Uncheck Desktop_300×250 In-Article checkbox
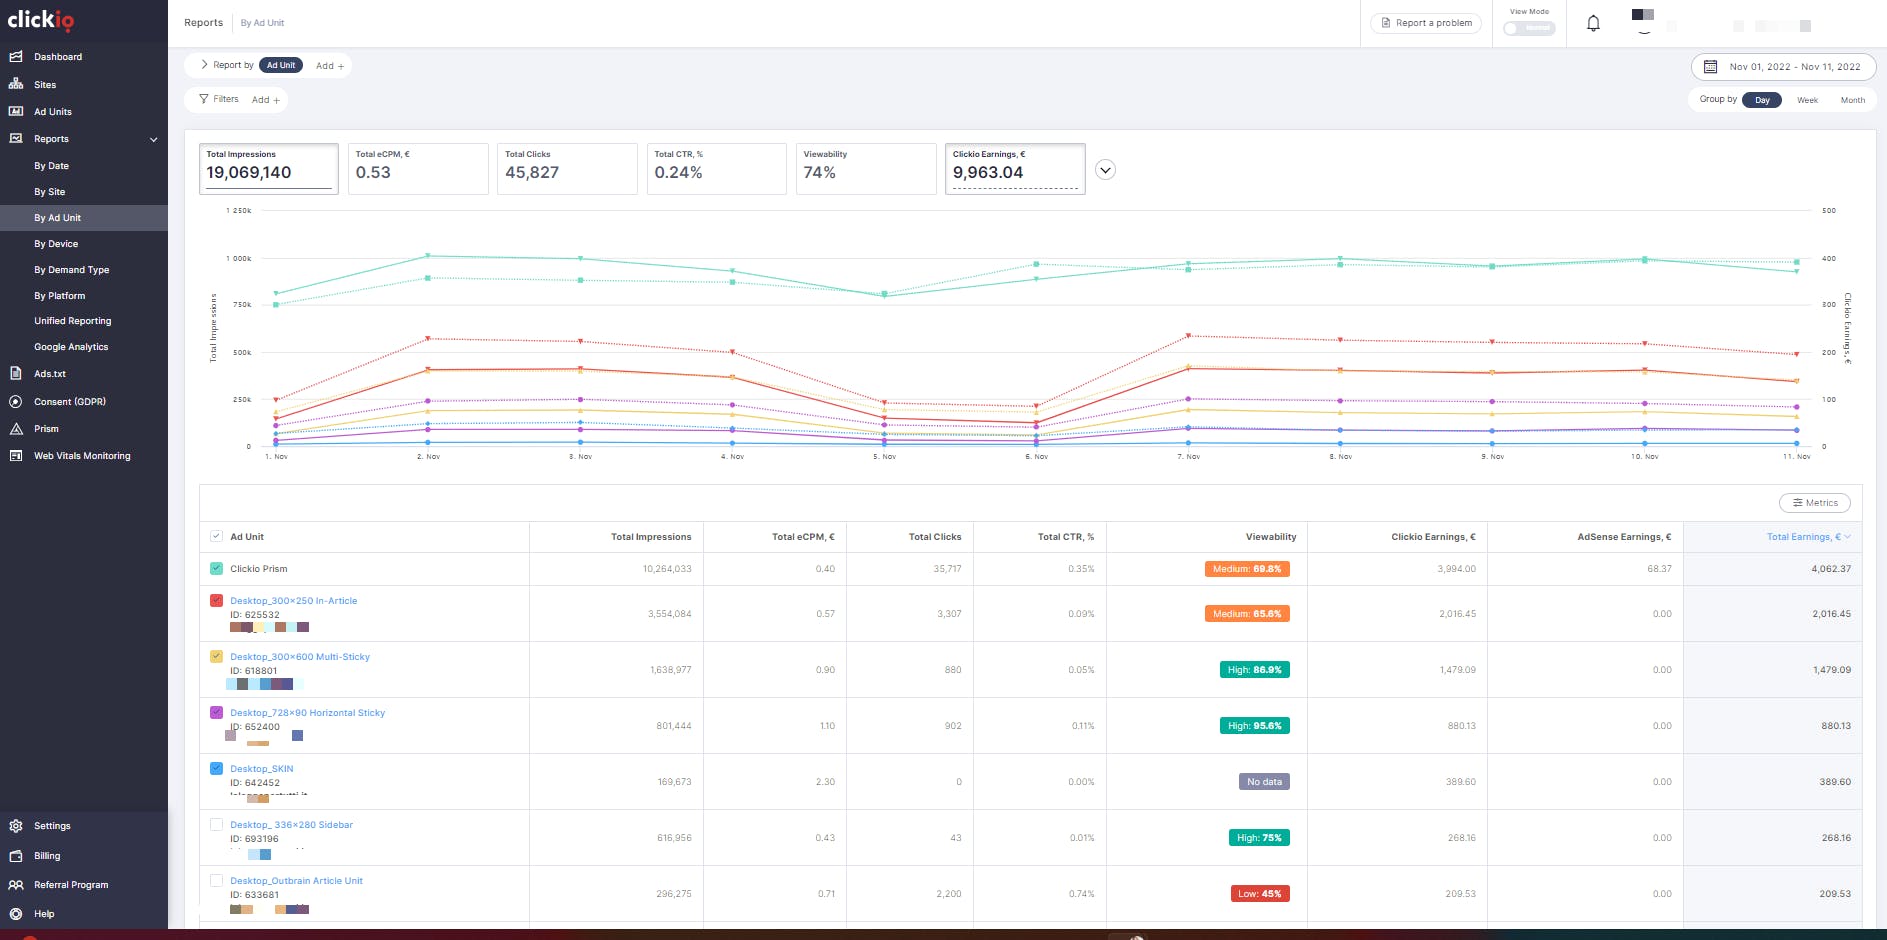Viewport: 1887px width, 940px height. [216, 600]
